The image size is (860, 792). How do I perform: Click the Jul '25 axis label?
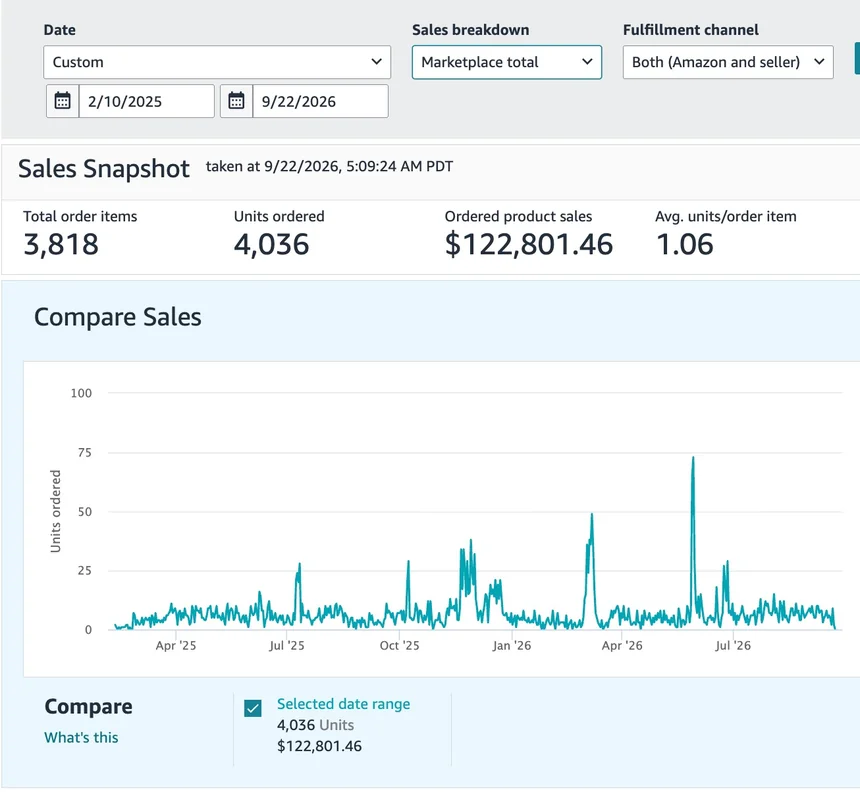(286, 646)
